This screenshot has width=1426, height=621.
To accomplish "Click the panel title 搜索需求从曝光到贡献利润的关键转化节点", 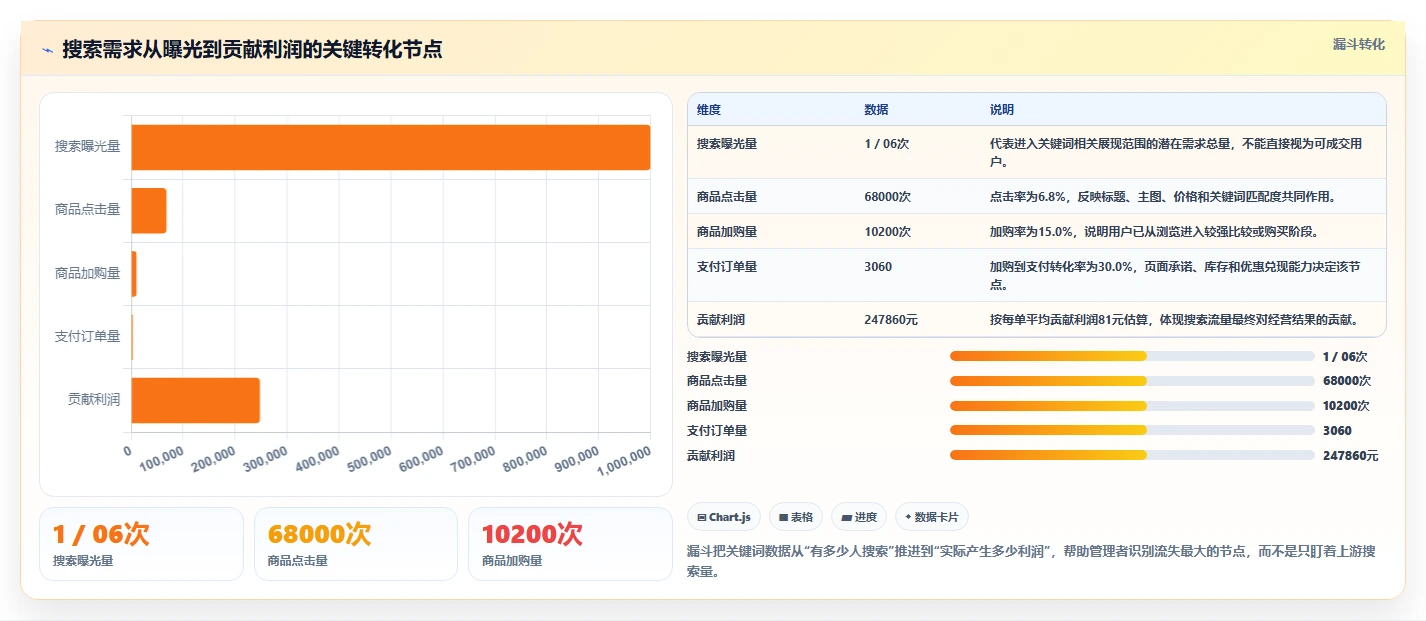I will click(x=252, y=49).
